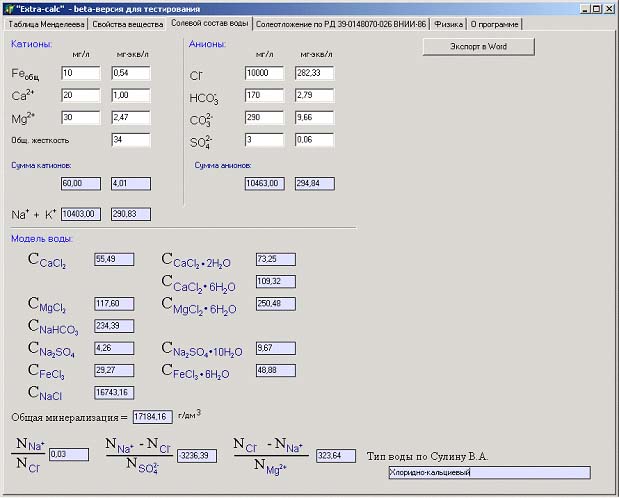Focus the CO3 mg/l field showing 290
Viewport: 619px width, 498px height.
click(x=265, y=118)
